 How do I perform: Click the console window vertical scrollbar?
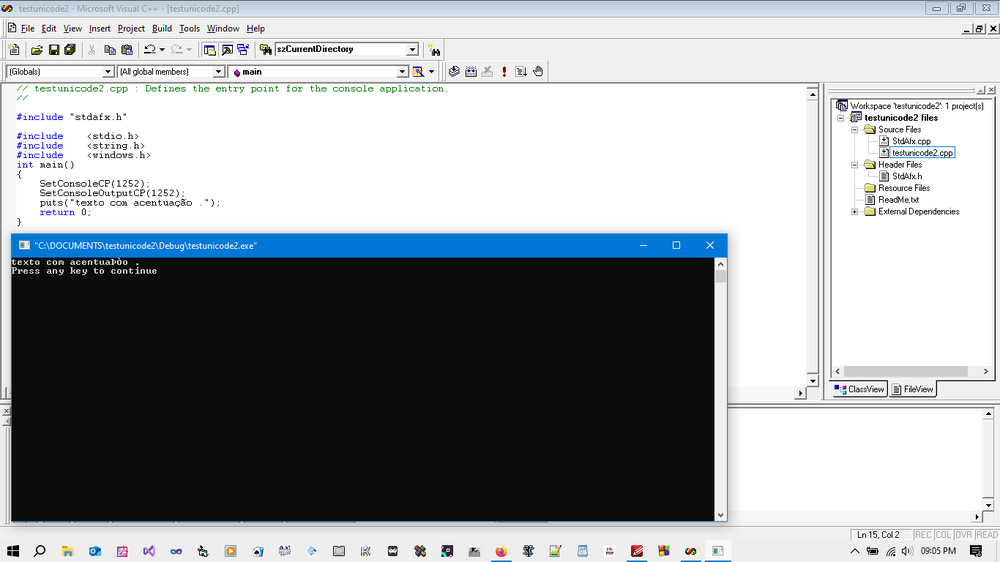coord(721,390)
